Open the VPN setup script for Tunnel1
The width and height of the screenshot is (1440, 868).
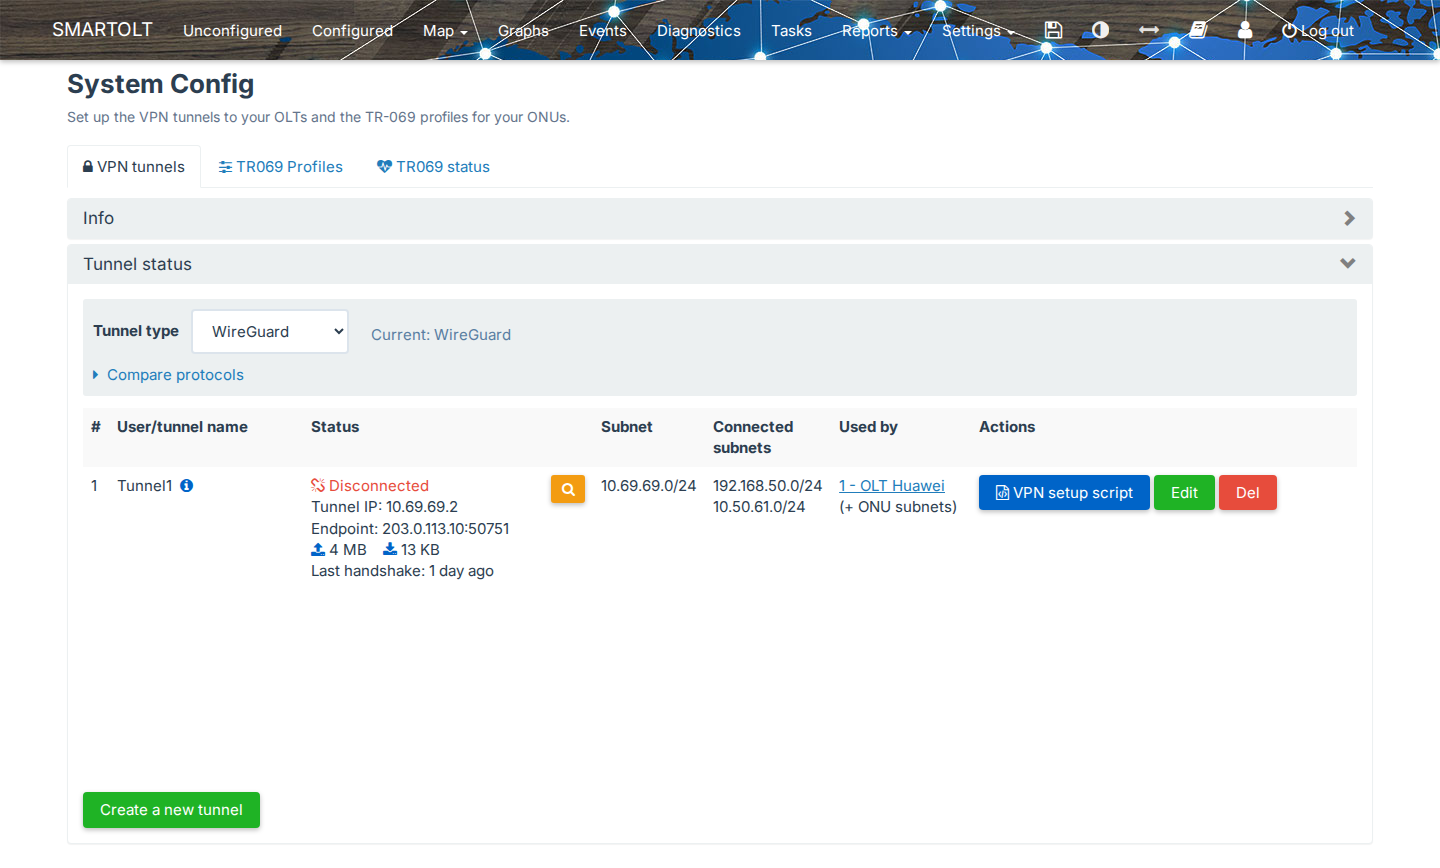coord(1064,493)
